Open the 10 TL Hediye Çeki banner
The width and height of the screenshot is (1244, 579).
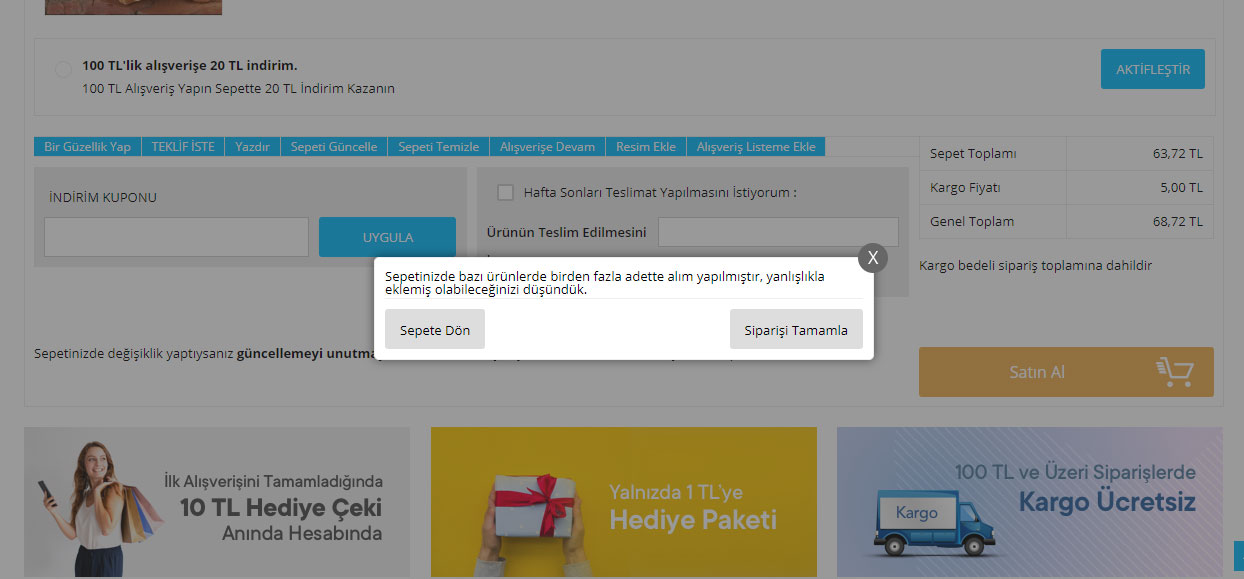(217, 502)
